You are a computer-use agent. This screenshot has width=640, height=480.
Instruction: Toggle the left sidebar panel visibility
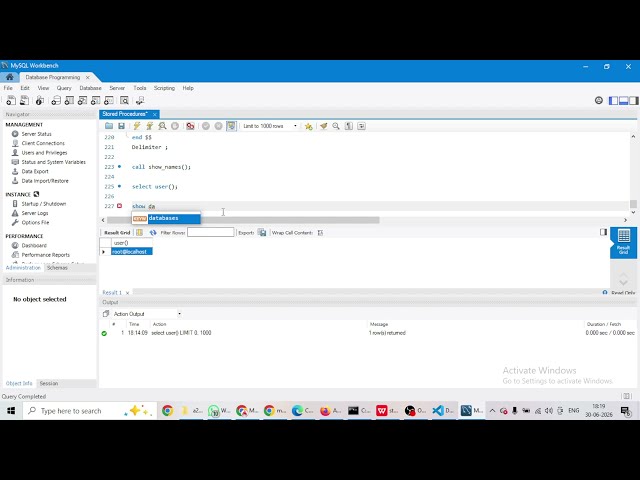pyautogui.click(x=613, y=100)
